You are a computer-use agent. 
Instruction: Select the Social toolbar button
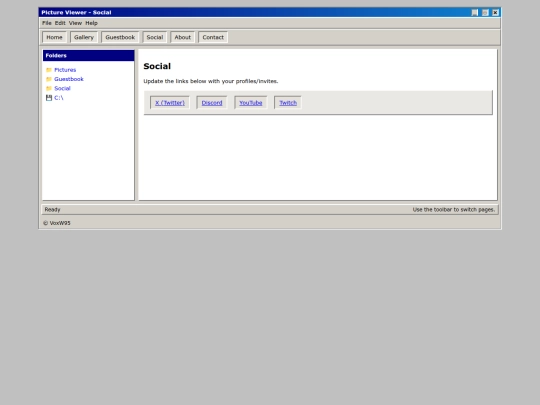(155, 37)
